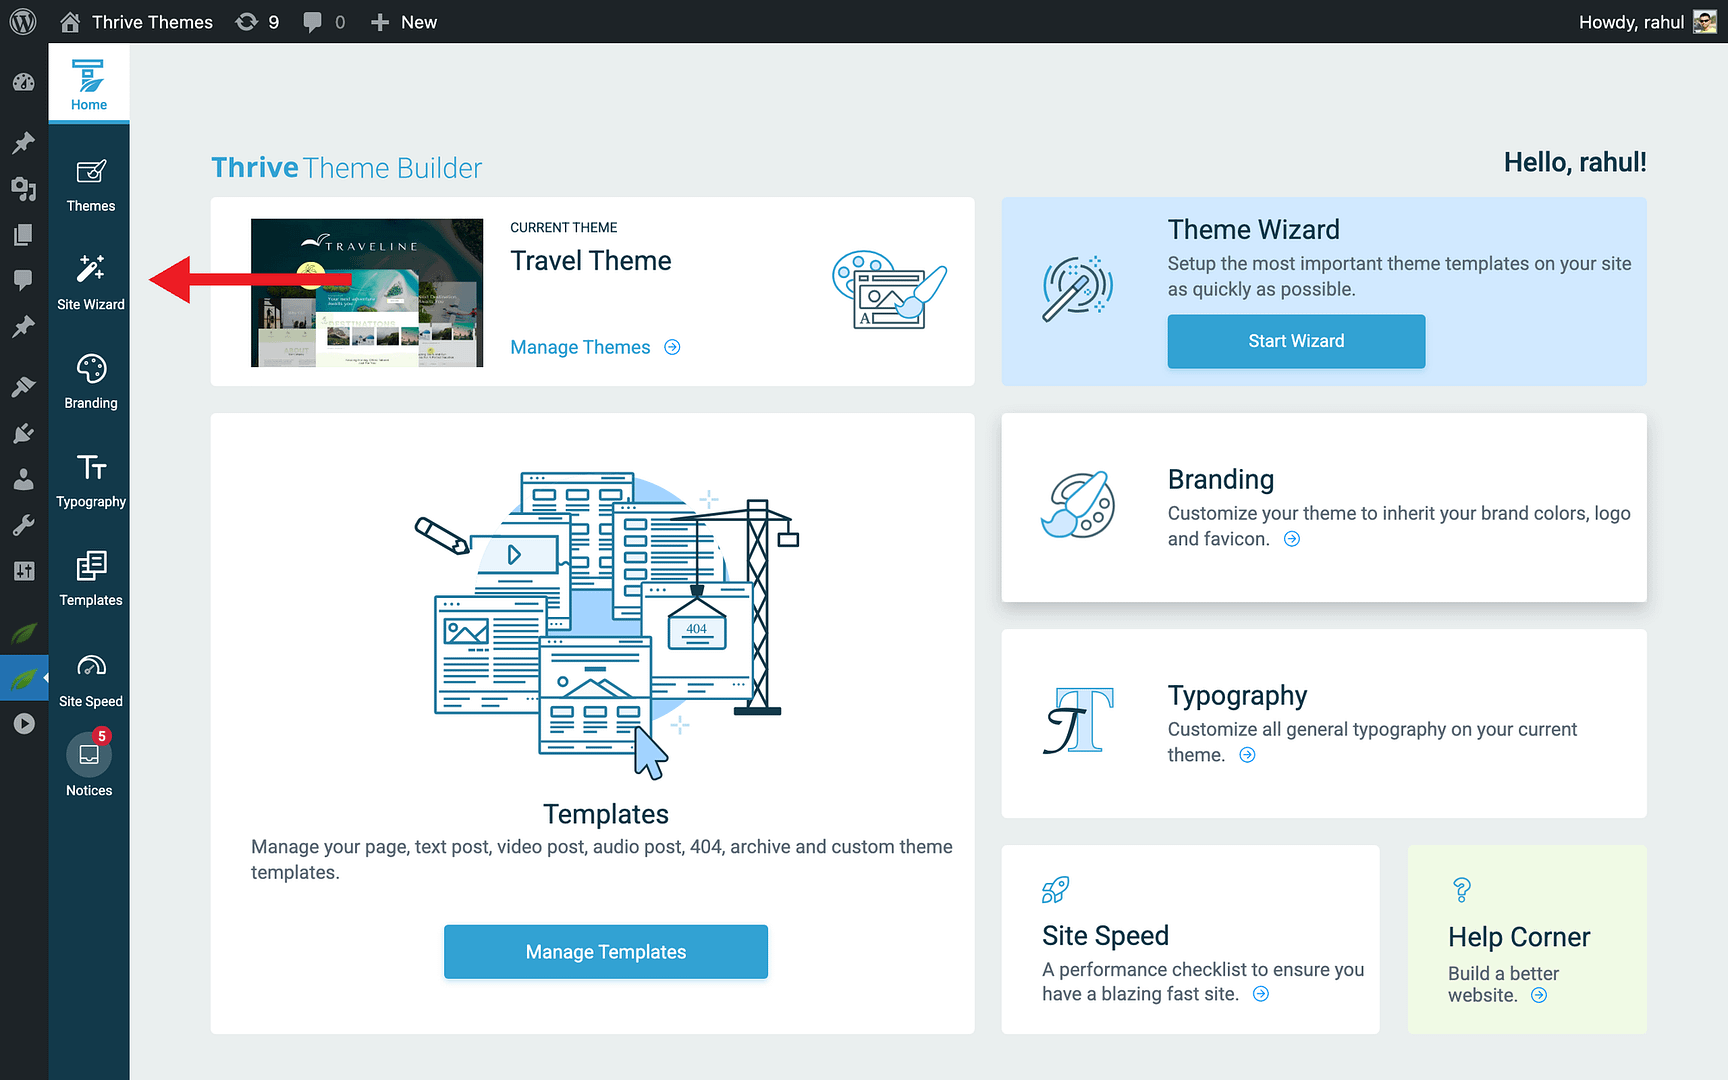Open the Comments bubble icon in admin rail
Image resolution: width=1728 pixels, height=1080 pixels.
pos(24,279)
